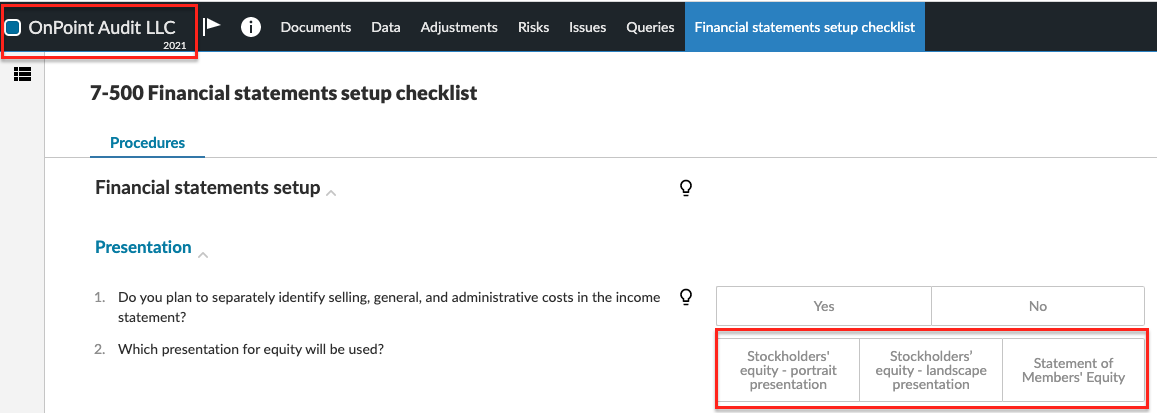Choose Stockholders' equity - portrait presentation
Screen dimensions: 1157x413
788,370
